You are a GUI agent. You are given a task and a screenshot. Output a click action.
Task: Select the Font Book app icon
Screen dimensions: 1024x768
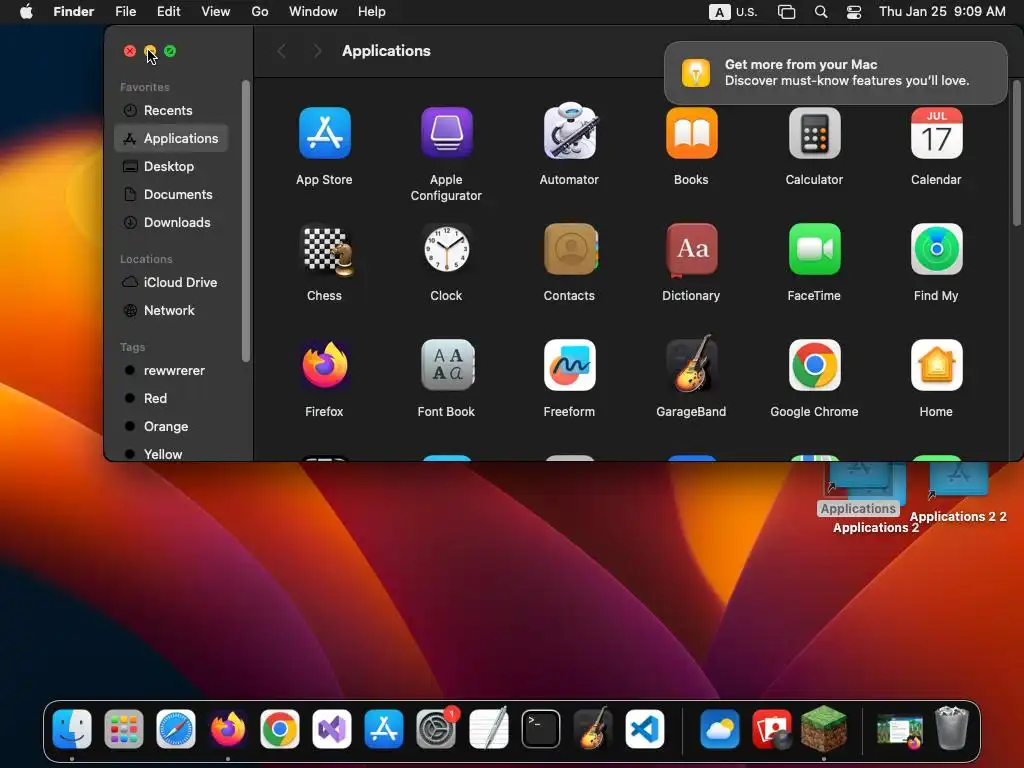pyautogui.click(x=447, y=365)
